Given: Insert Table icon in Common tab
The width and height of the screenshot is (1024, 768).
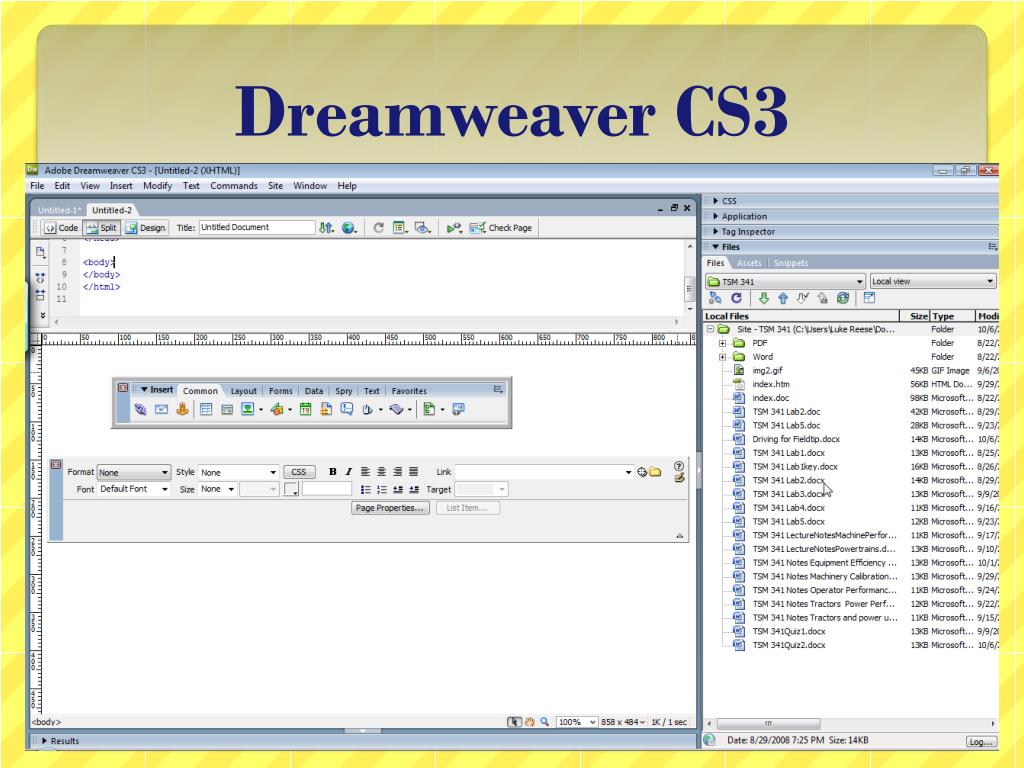Looking at the screenshot, I should (206, 409).
